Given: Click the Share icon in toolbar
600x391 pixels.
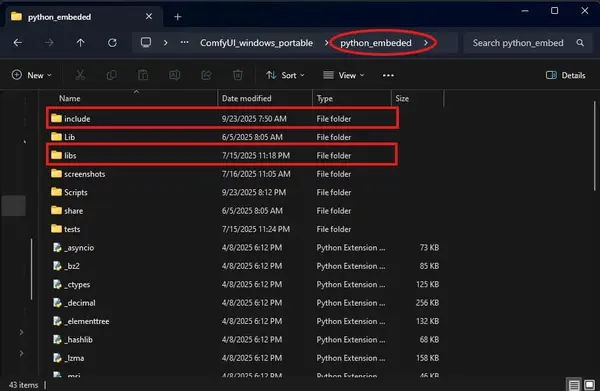Looking at the screenshot, I should coord(206,75).
